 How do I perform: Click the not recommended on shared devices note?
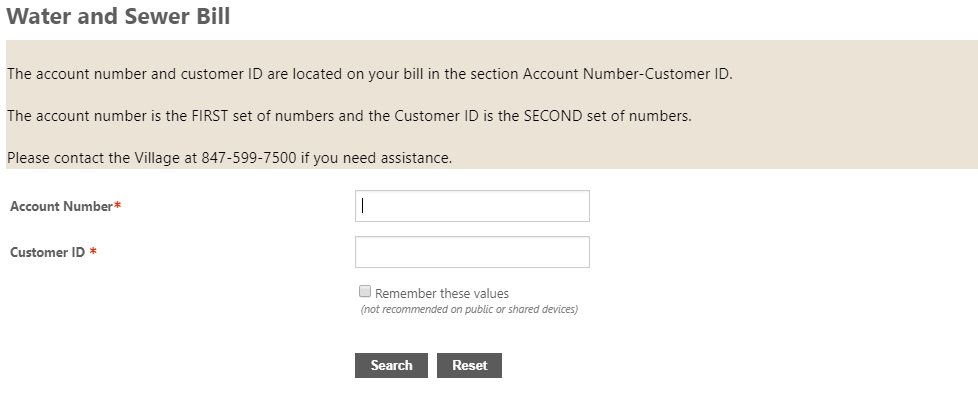469,309
